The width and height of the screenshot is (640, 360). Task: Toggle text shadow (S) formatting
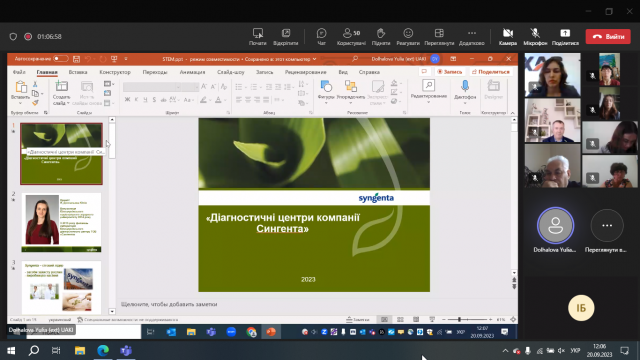click(x=154, y=100)
